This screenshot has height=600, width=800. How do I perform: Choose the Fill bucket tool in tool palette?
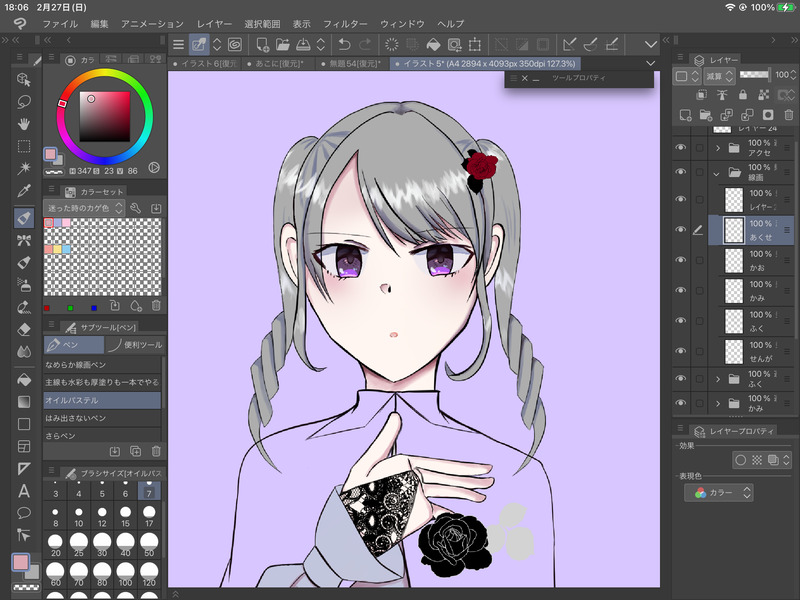[23, 380]
